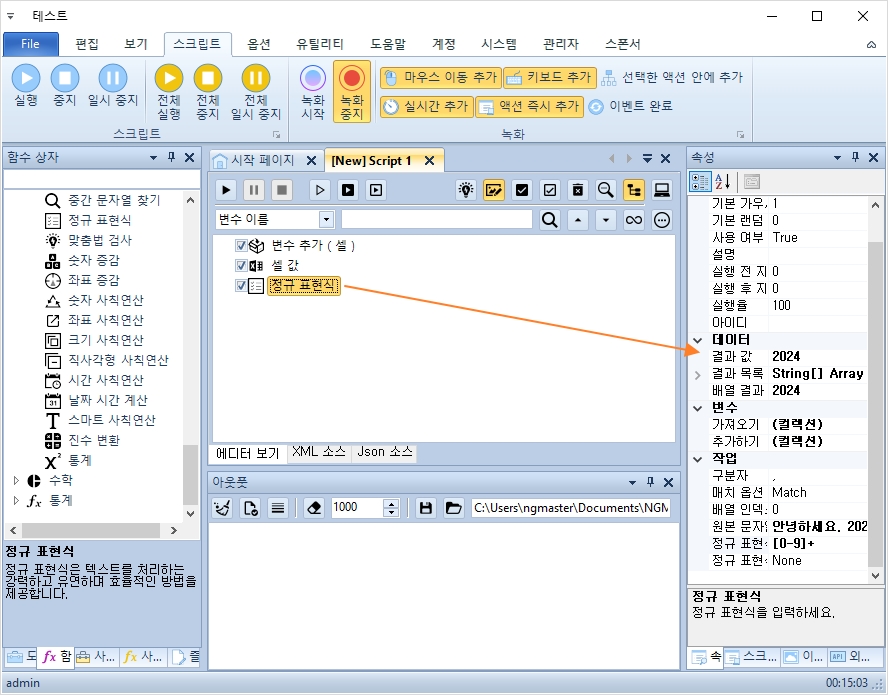Image resolution: width=888 pixels, height=695 pixels.
Task: Open the 변수 이름 dropdown
Action: (326, 220)
